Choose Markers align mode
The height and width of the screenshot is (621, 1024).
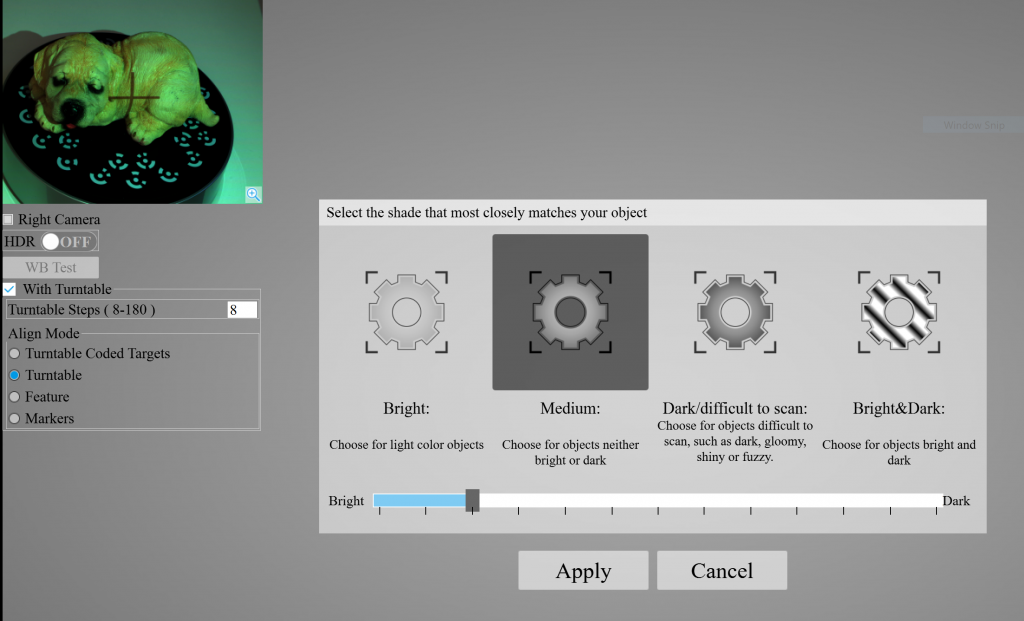[14, 419]
